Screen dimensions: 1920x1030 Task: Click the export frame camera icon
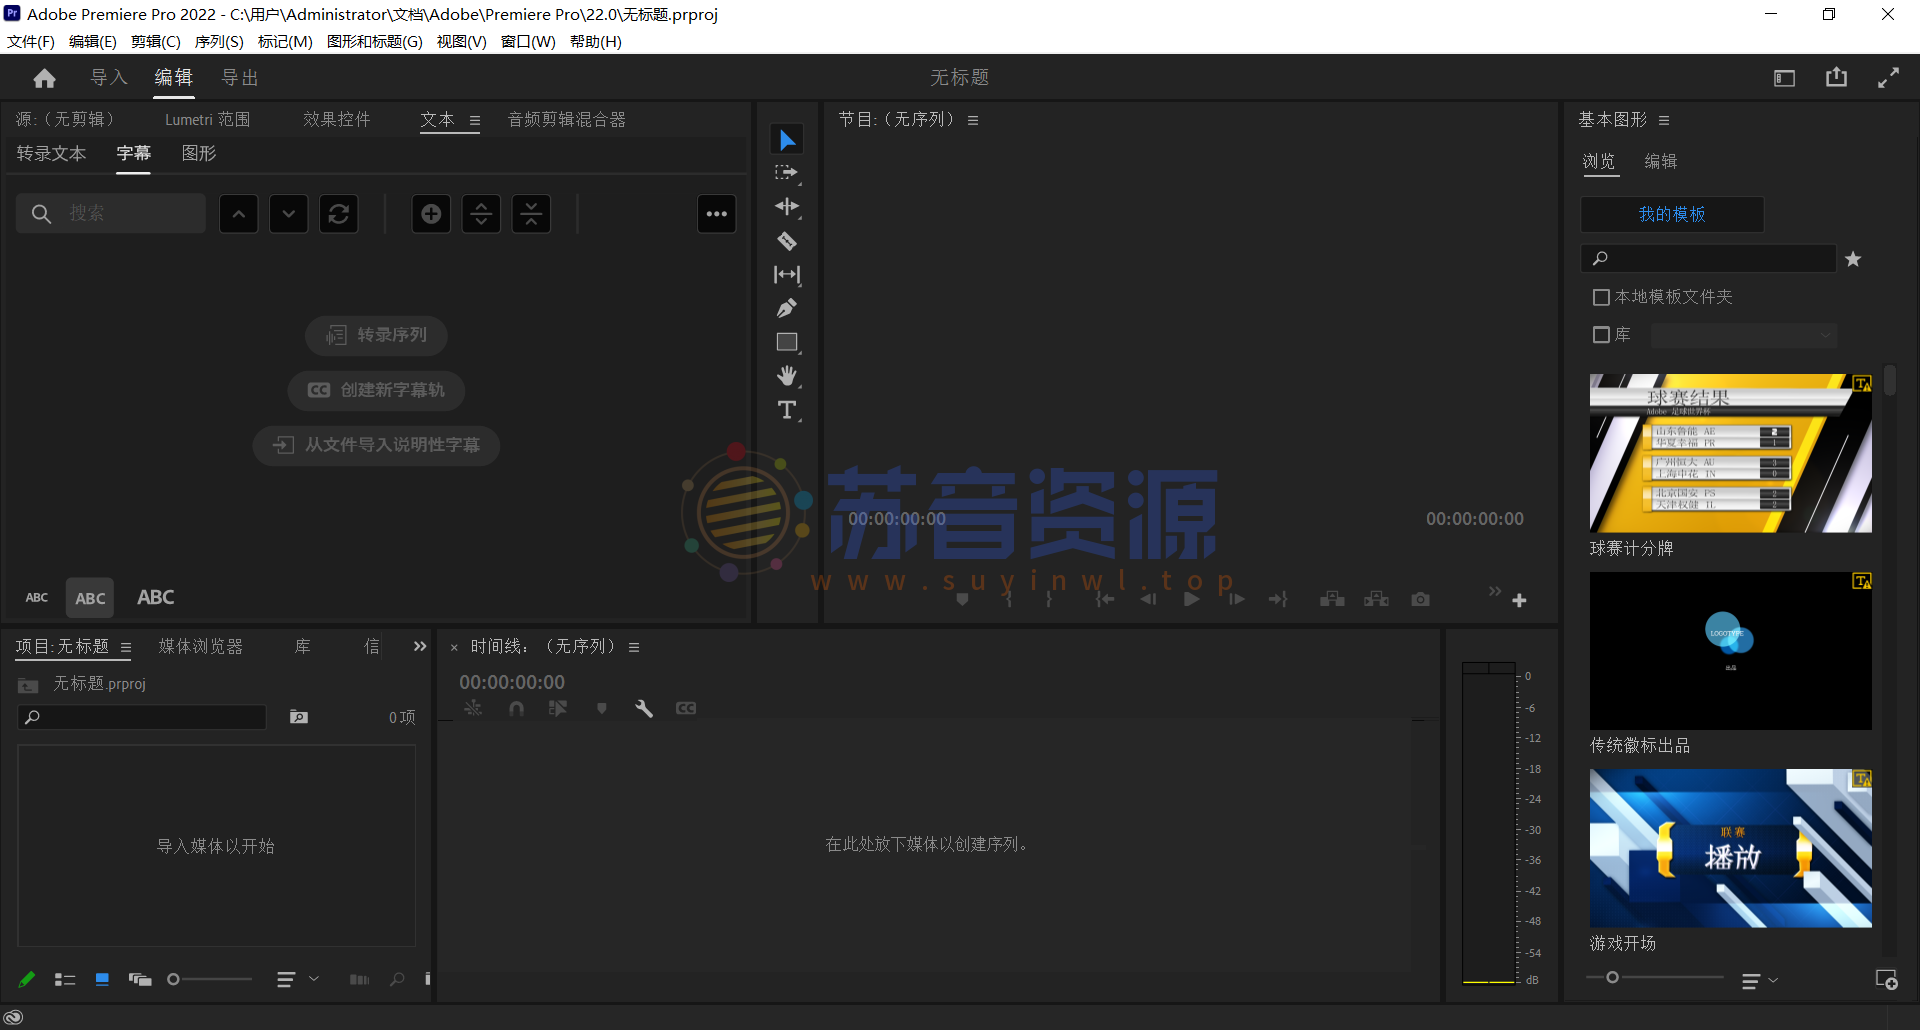(1420, 598)
